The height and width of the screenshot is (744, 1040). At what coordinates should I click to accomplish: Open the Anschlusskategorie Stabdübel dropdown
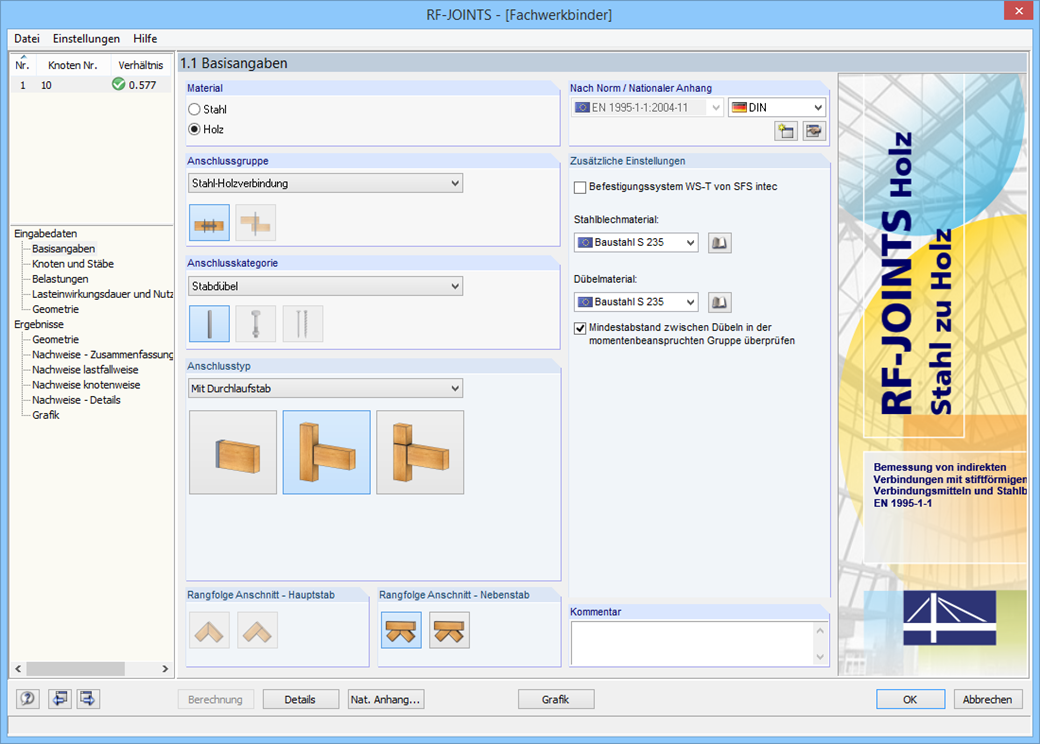point(326,286)
